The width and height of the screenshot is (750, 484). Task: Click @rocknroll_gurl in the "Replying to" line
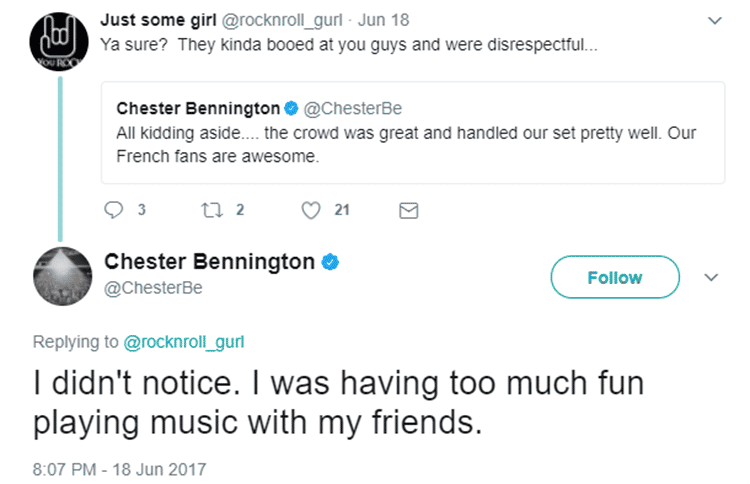(184, 342)
